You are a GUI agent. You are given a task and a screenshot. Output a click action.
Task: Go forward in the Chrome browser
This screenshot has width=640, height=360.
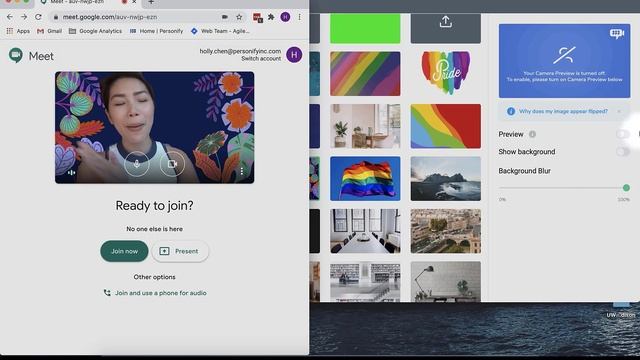tap(24, 17)
